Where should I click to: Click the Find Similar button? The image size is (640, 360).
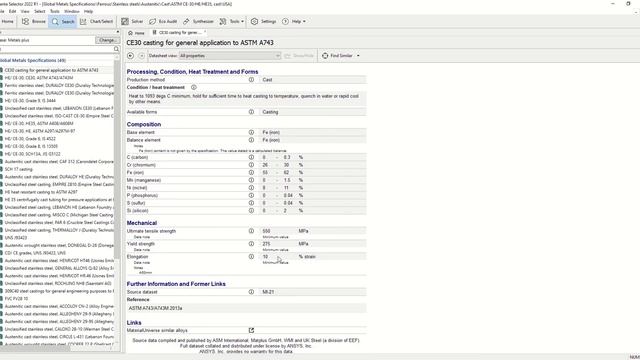337,56
